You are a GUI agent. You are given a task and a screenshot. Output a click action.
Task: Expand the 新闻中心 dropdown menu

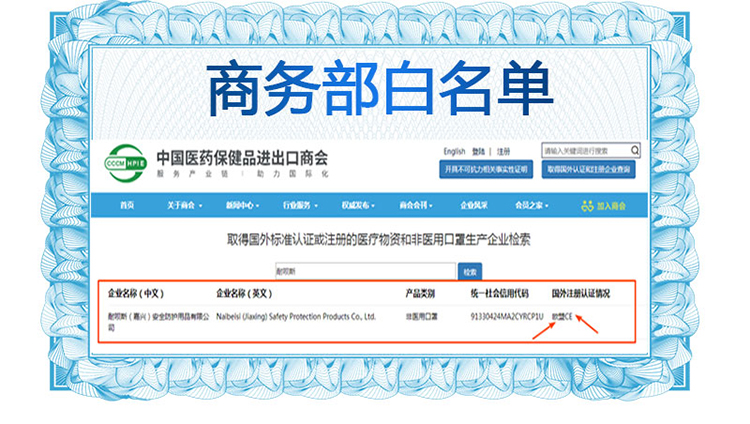(243, 205)
